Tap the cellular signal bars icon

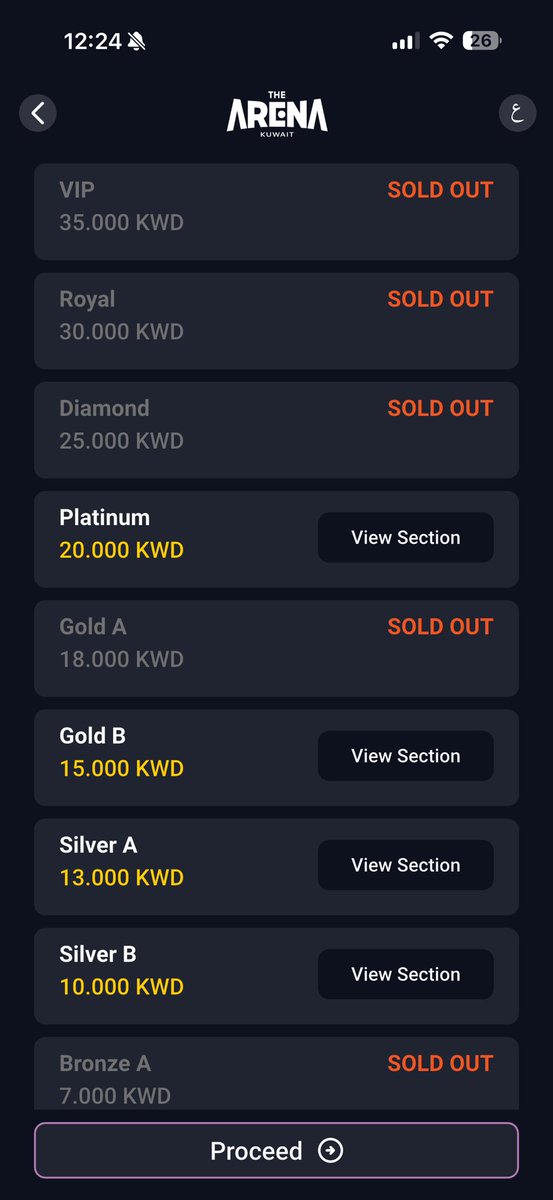[404, 42]
